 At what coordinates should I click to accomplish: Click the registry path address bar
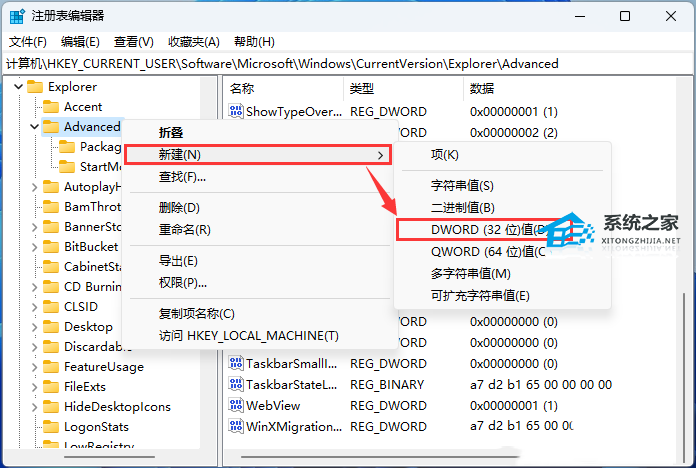[348, 64]
